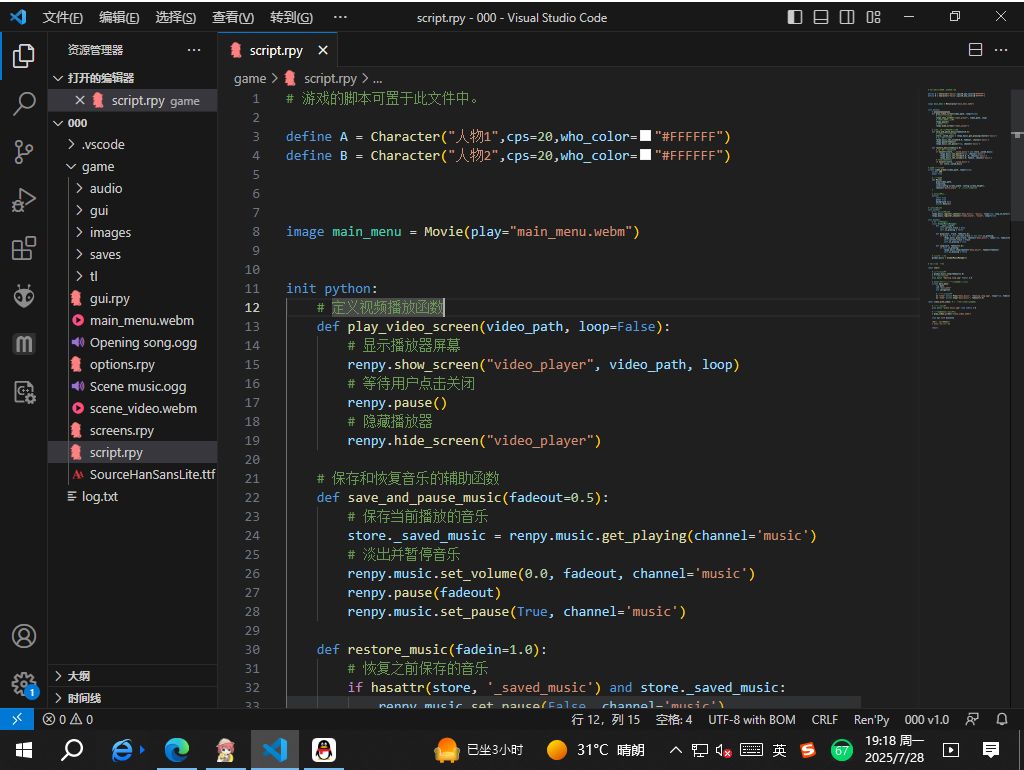Screen dimensions: 1024x770
Task: Open the Search view in activity bar
Action: click(x=24, y=103)
